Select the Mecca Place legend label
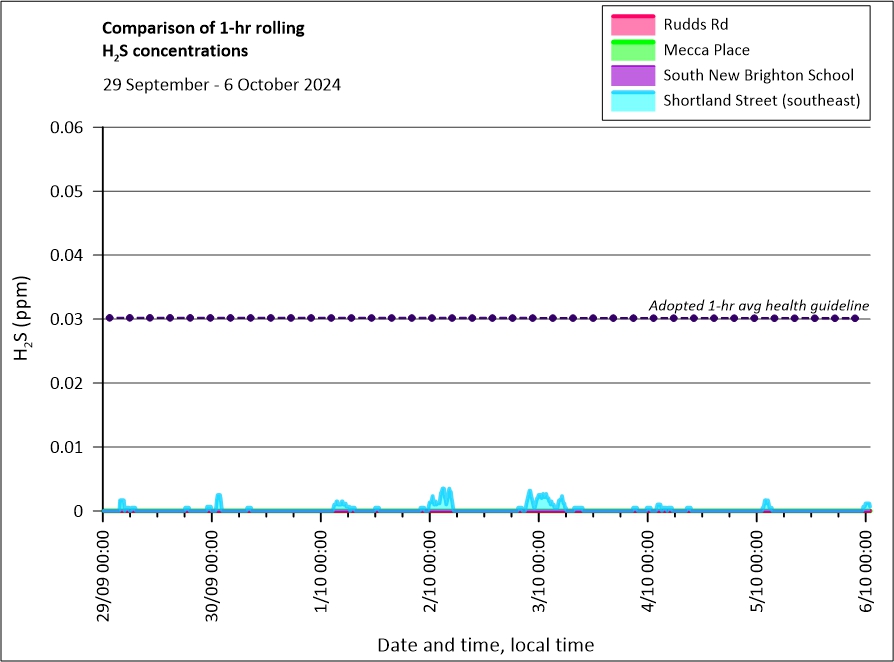Image resolution: width=894 pixels, height=662 pixels. coord(706,50)
